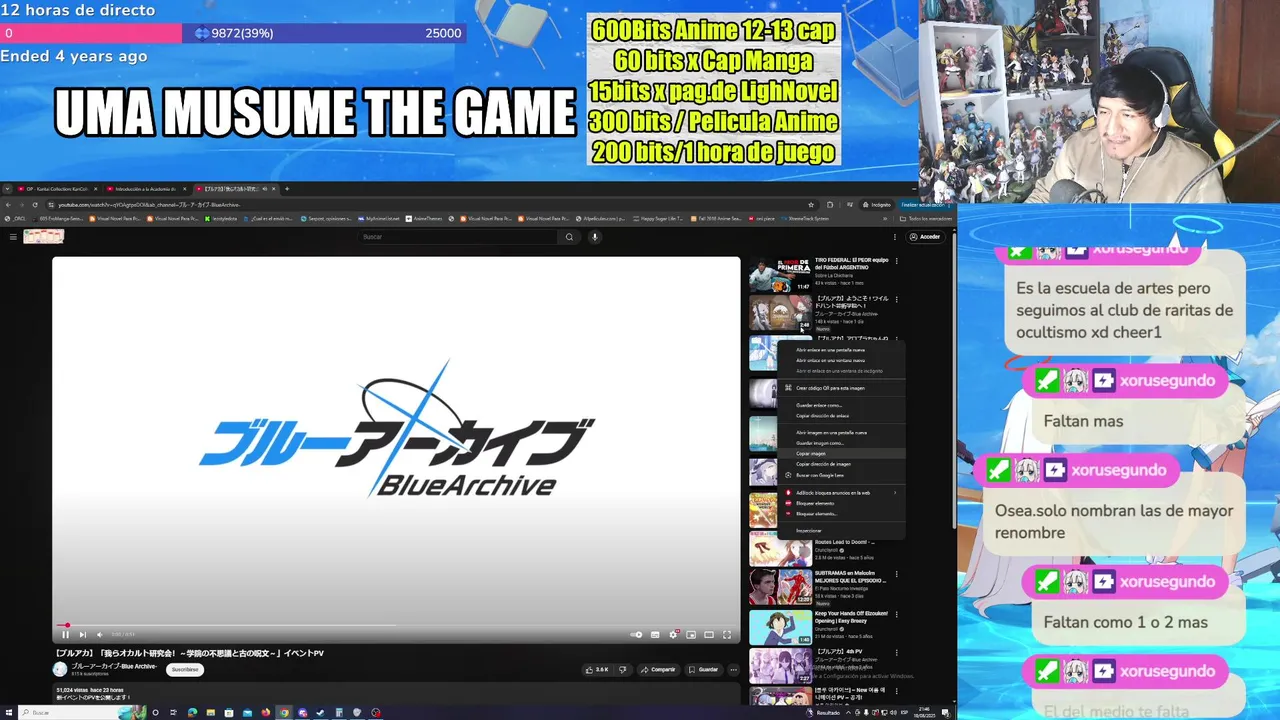The image size is (1280, 720).
Task: Reload the page in browser toolbar
Action: 35,204
